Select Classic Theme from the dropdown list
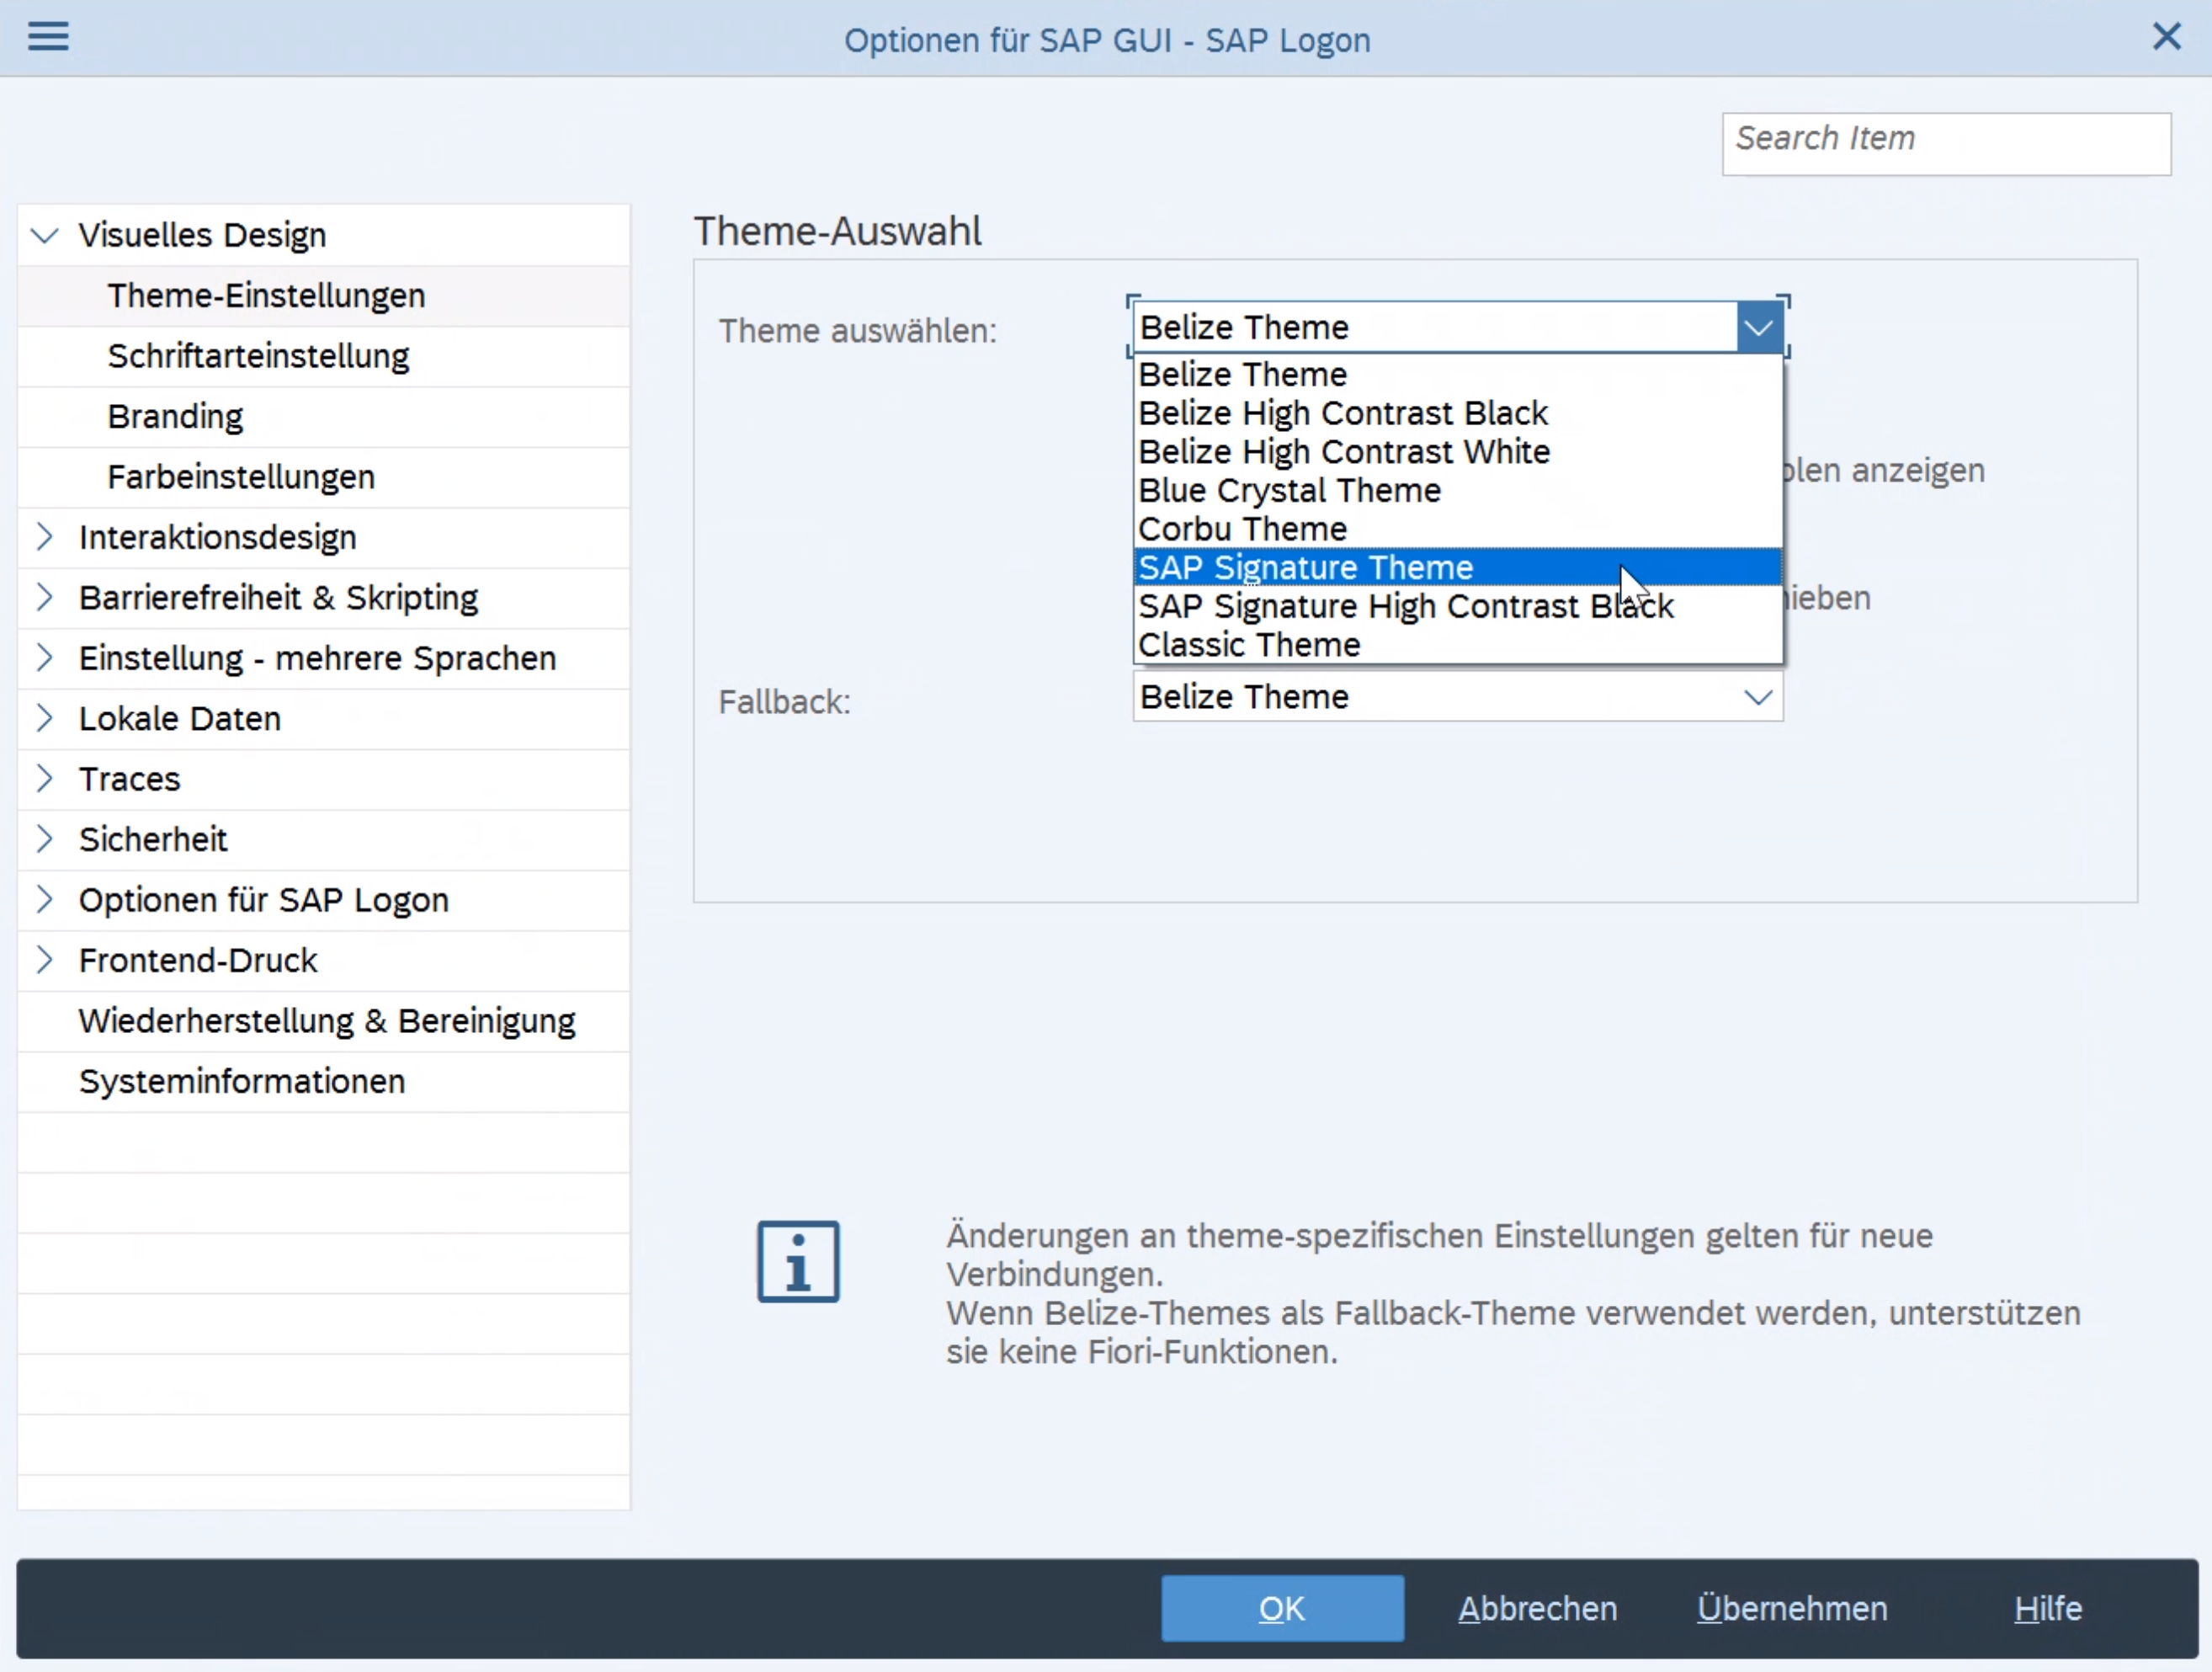 point(1249,644)
